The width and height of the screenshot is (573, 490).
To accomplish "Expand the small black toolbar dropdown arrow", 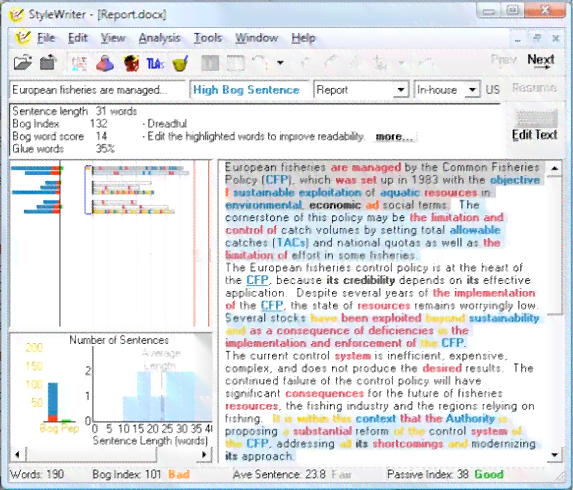I will [280, 63].
